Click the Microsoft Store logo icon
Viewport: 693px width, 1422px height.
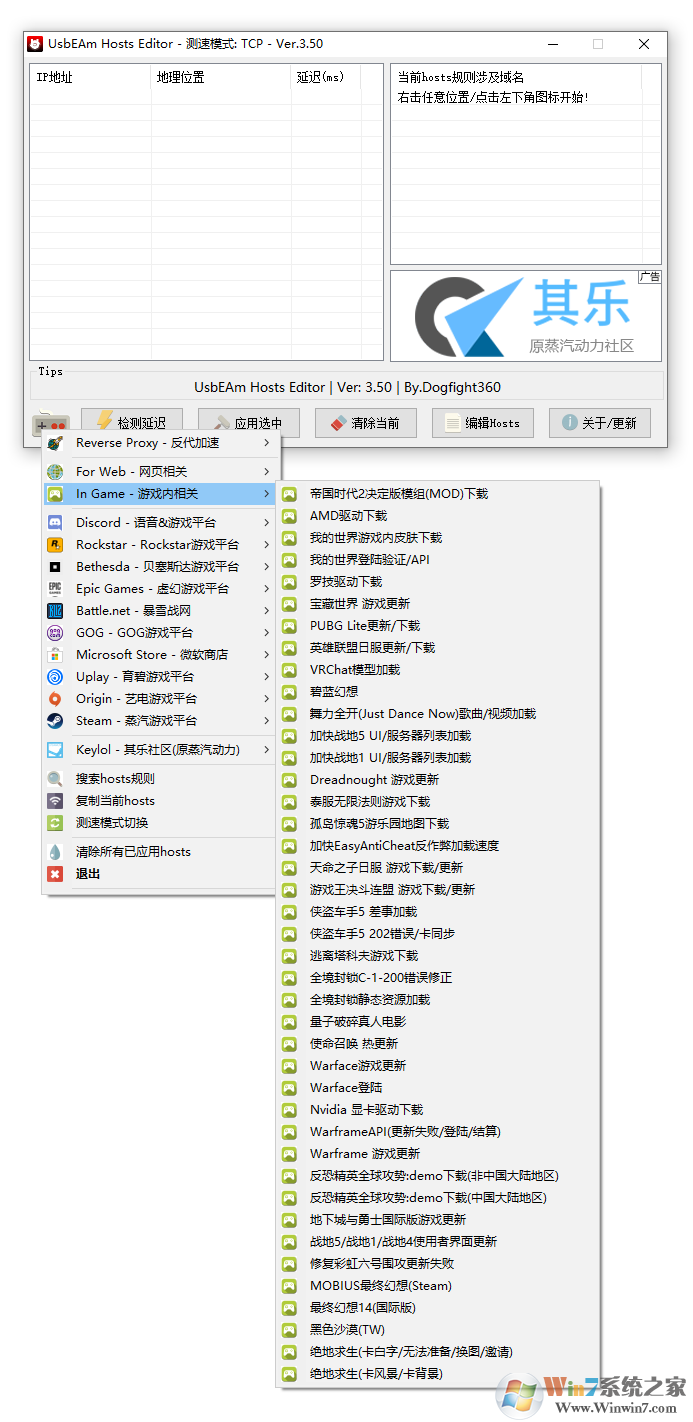coord(55,654)
